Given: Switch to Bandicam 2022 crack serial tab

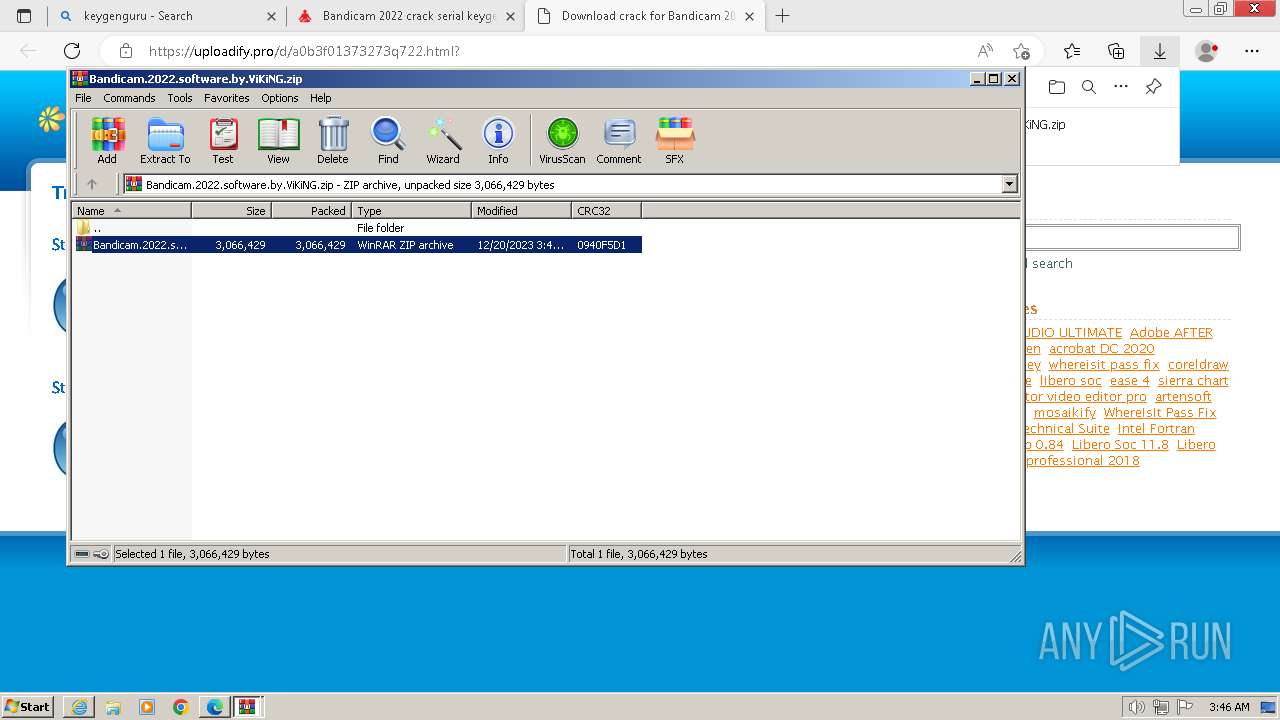Looking at the screenshot, I should [407, 16].
